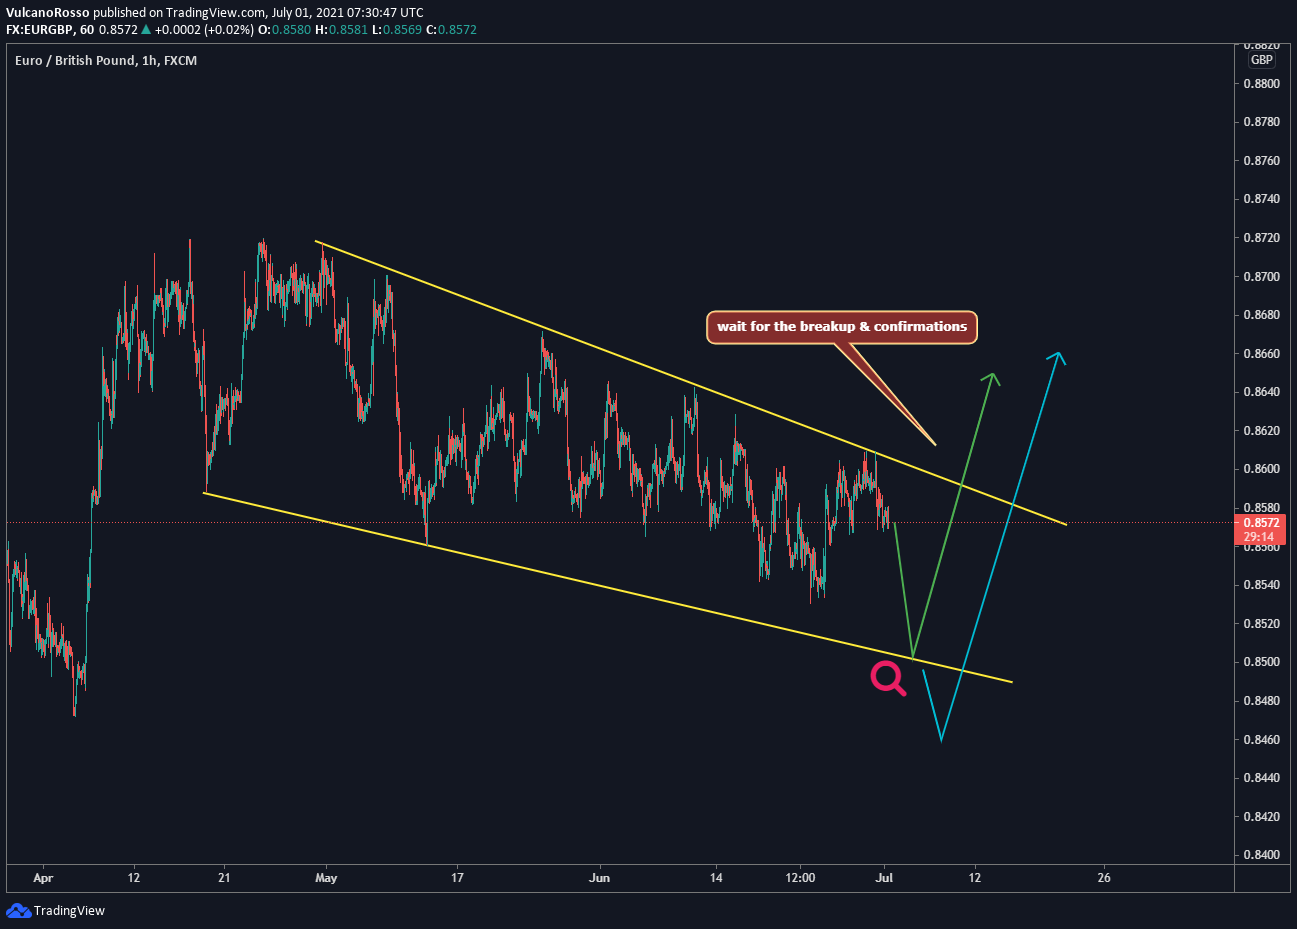Click the '26' date axis label
This screenshot has width=1297, height=929.
click(x=1103, y=878)
